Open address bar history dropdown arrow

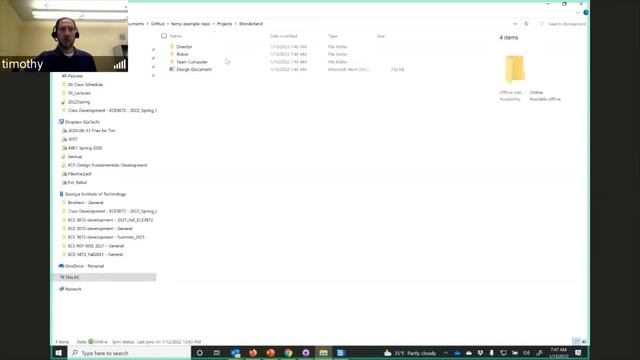click(515, 24)
